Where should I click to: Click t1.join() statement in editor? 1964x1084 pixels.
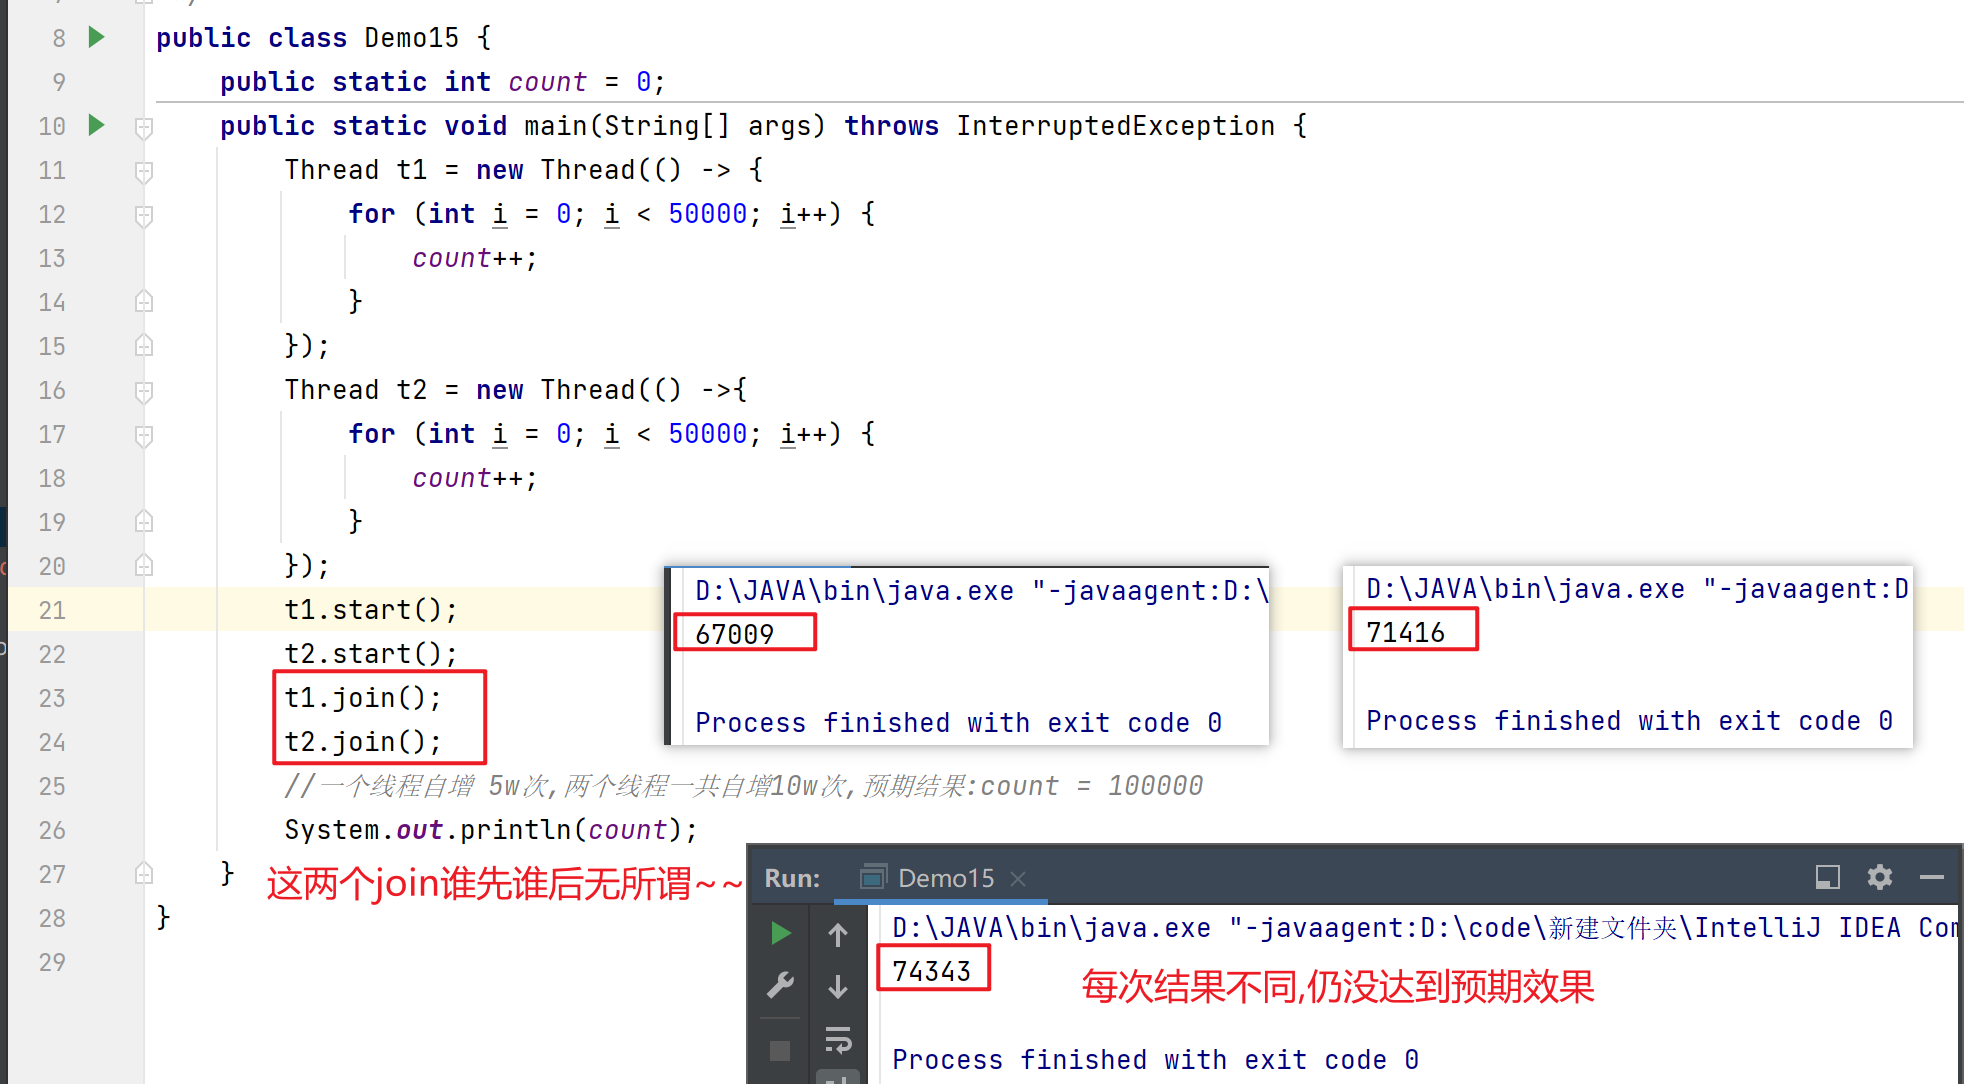pos(362,698)
